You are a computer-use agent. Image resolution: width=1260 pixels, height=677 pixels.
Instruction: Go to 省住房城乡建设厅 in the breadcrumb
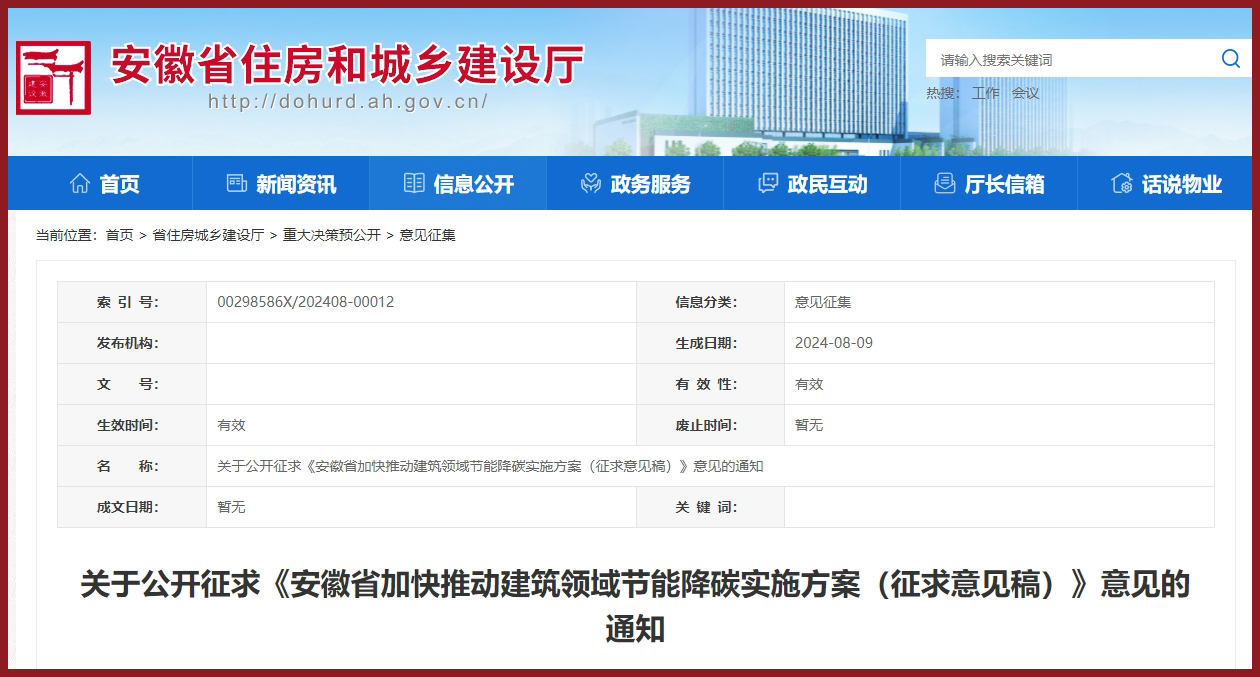[x=208, y=235]
